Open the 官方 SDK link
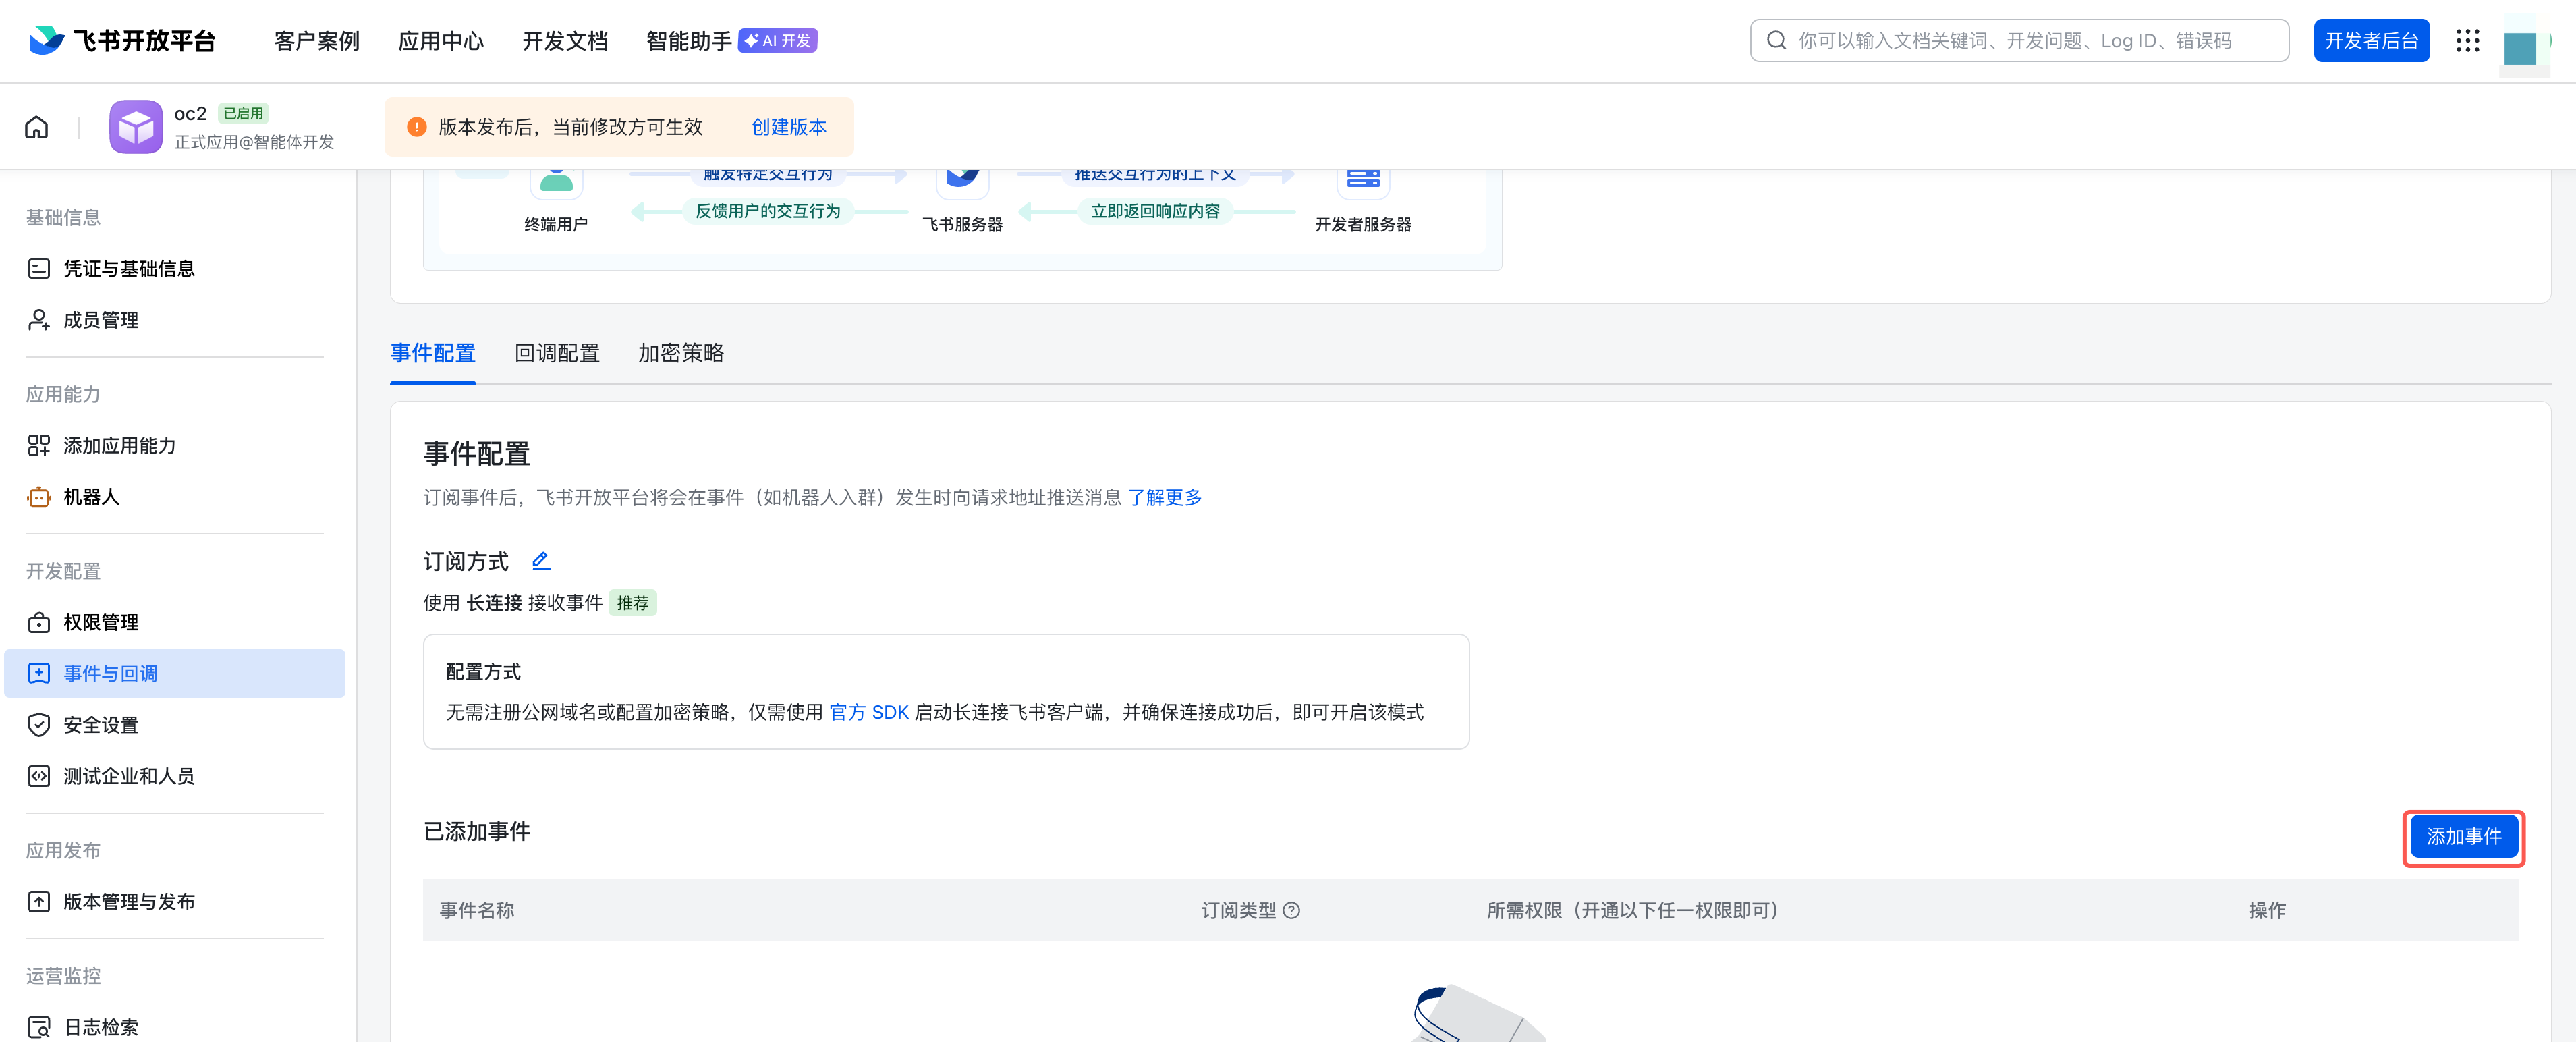The width and height of the screenshot is (2576, 1042). [x=868, y=712]
